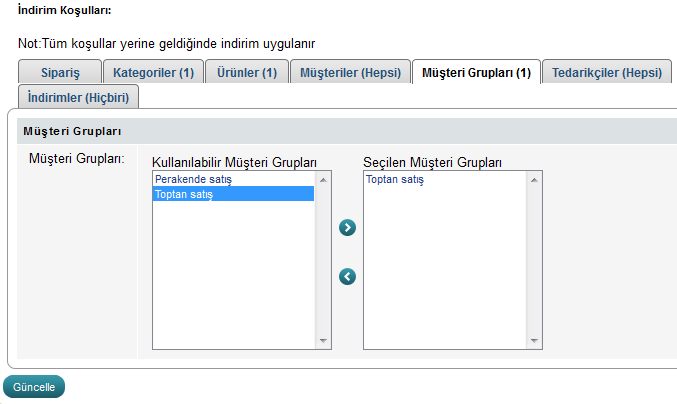This screenshot has height=404, width=677.
Task: Show the Tedarikçiler (Hepsi) tab
Action: tap(607, 73)
